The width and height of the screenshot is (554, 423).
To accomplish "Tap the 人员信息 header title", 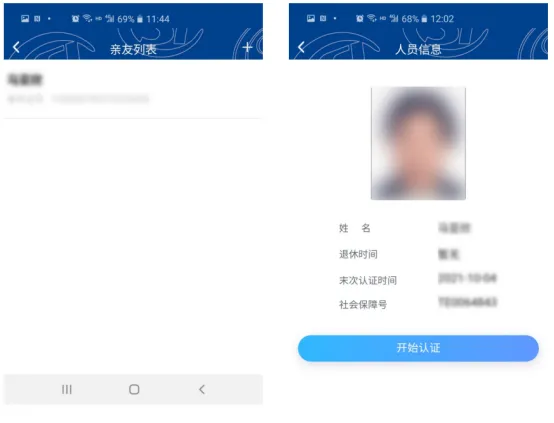I will coord(418,49).
